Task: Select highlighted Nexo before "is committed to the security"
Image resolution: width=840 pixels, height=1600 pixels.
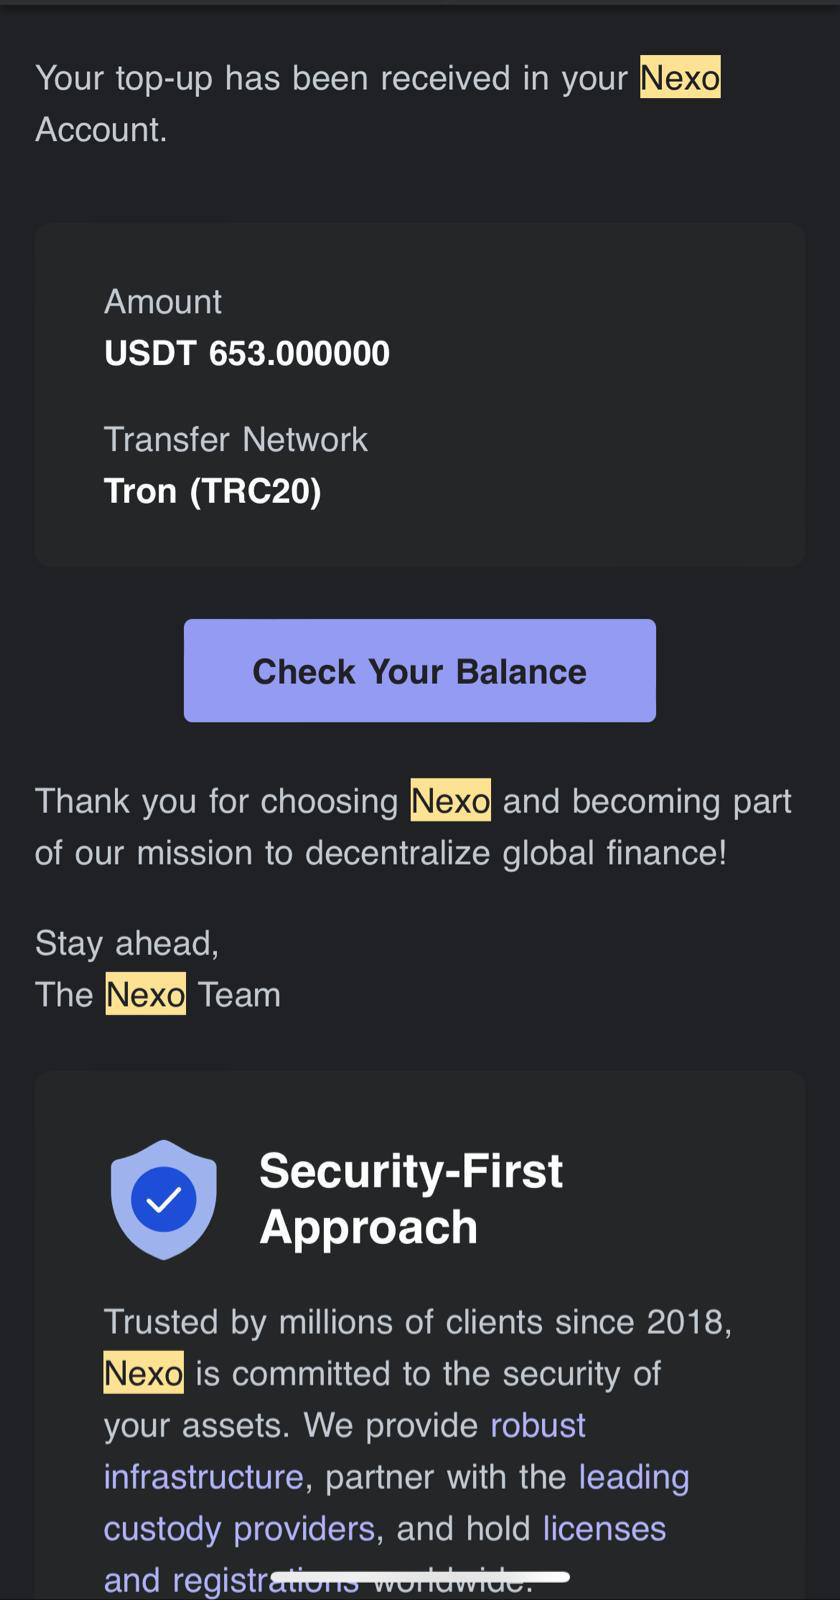Action: tap(143, 1374)
